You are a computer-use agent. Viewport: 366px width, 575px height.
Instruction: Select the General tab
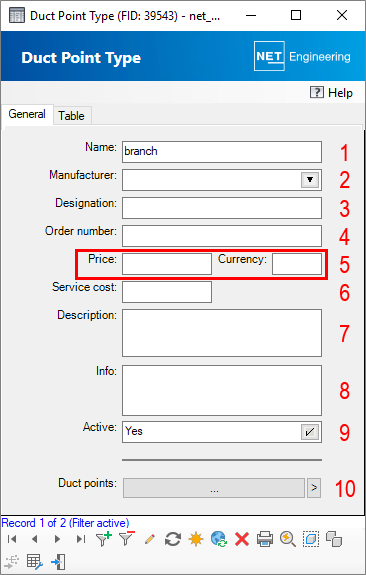pos(27,114)
